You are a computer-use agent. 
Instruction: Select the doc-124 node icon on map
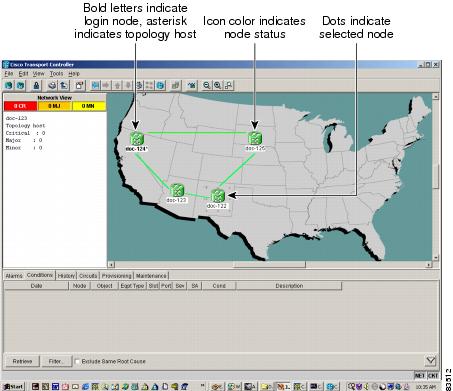click(137, 139)
